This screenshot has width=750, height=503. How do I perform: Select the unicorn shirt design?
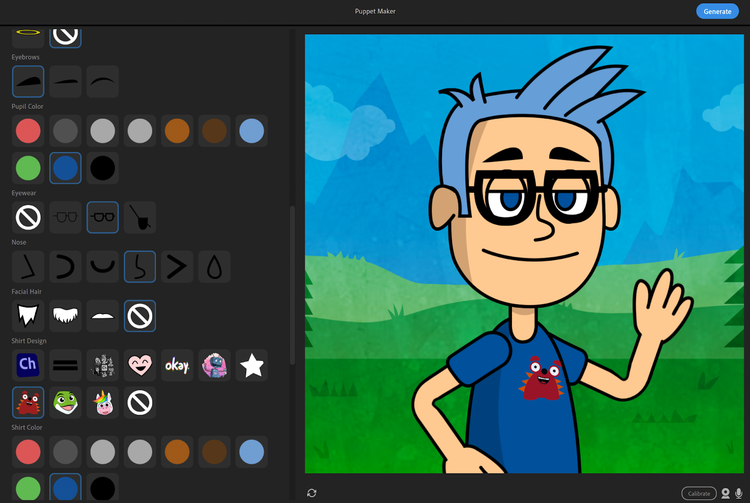tap(102, 402)
